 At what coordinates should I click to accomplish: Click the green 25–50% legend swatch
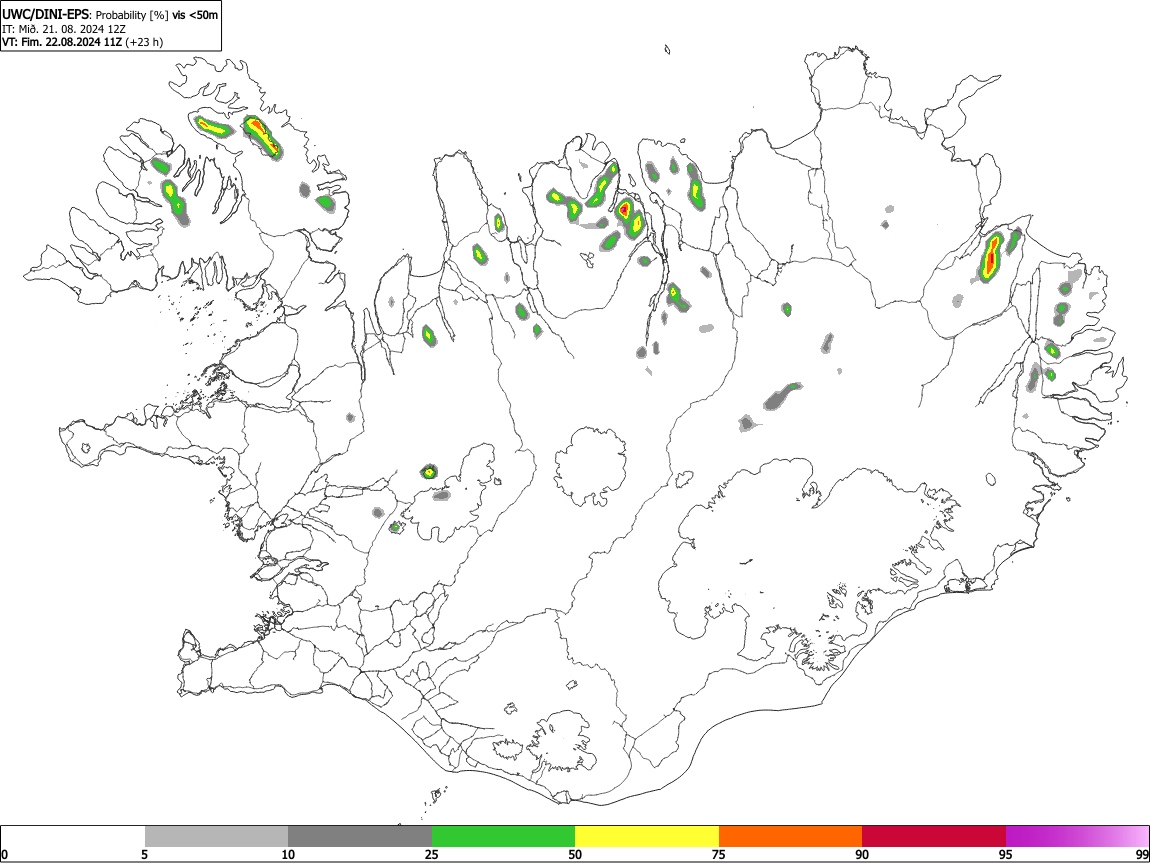(503, 837)
